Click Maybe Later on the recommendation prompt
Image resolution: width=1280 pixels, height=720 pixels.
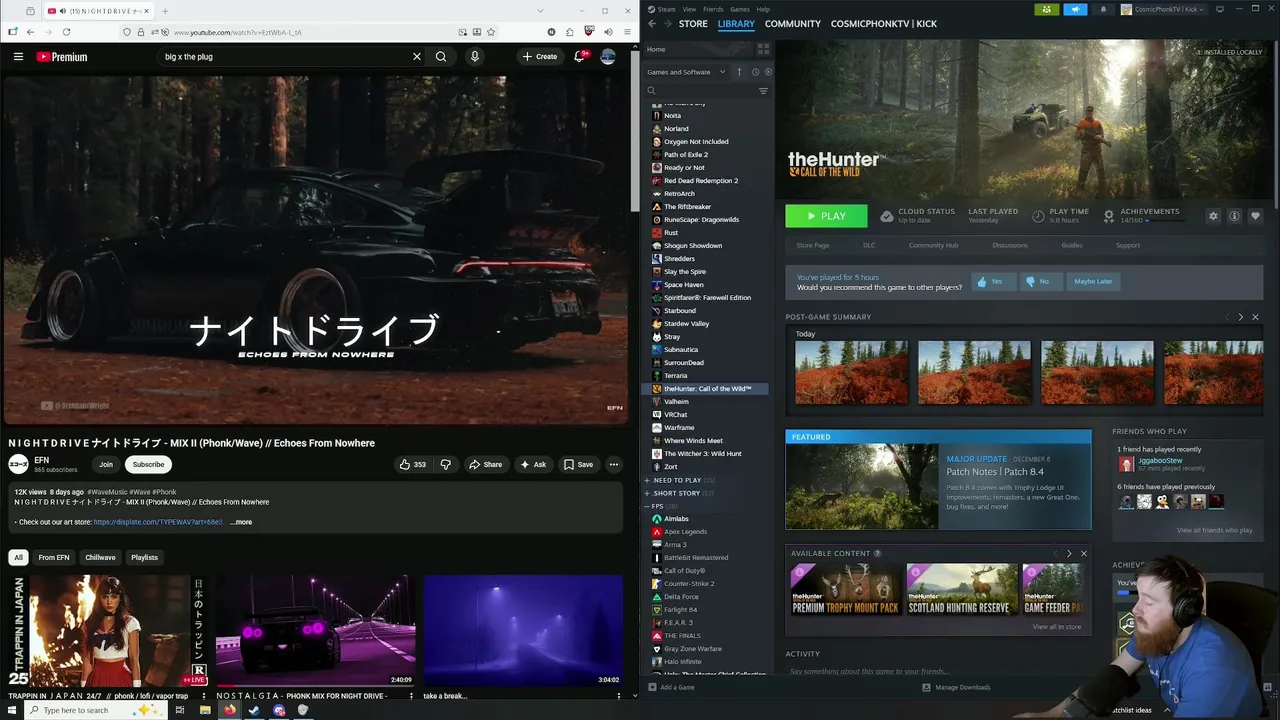pyautogui.click(x=1093, y=281)
